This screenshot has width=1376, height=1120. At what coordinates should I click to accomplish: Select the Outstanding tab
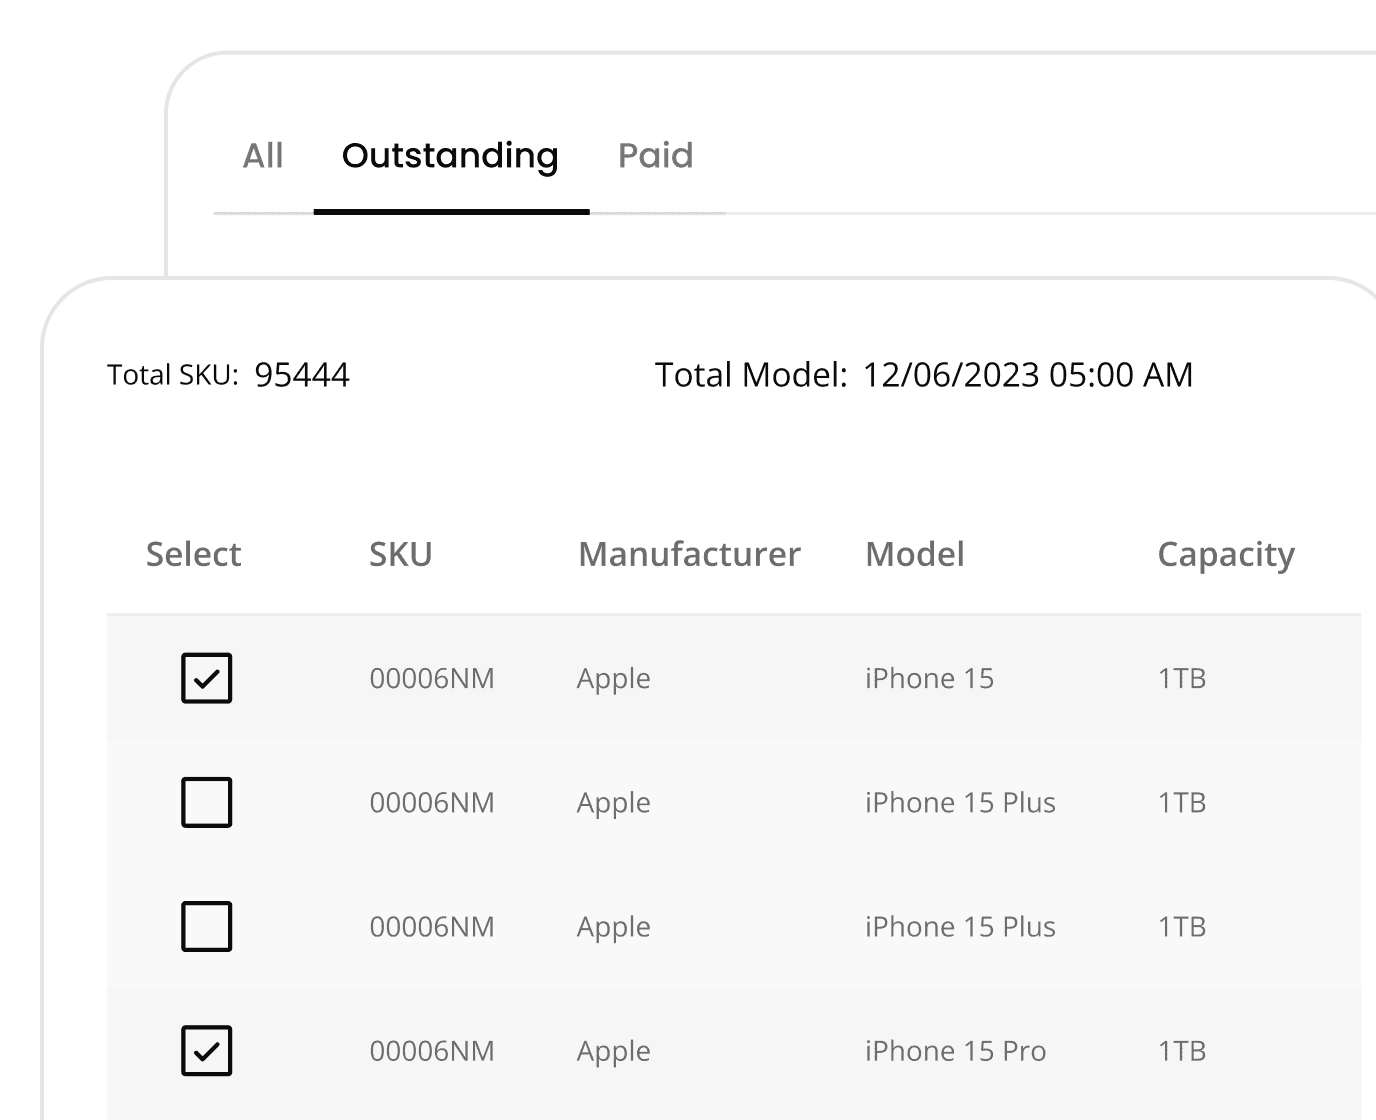(x=450, y=156)
